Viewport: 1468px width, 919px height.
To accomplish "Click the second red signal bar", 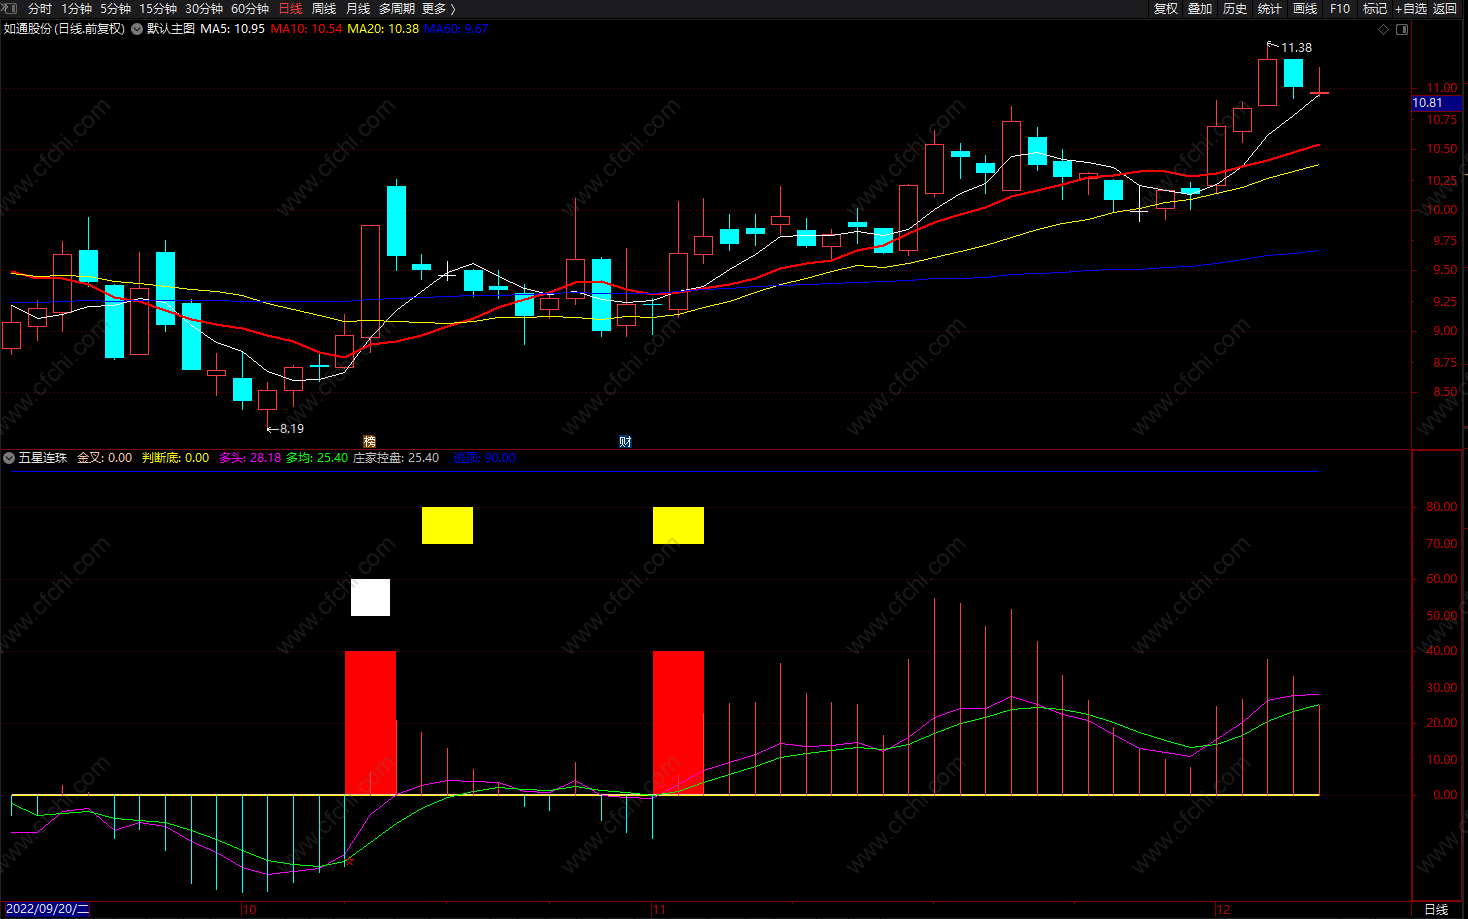I will [678, 723].
